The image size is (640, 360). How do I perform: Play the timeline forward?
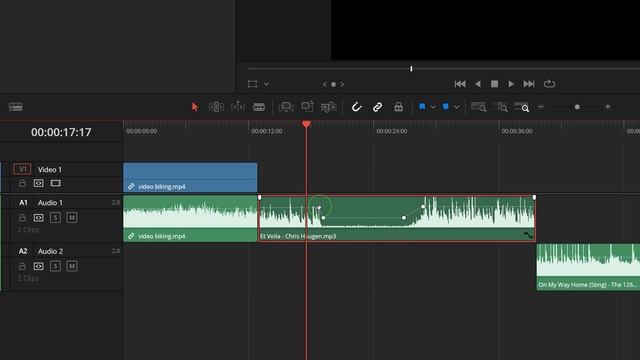pos(511,84)
